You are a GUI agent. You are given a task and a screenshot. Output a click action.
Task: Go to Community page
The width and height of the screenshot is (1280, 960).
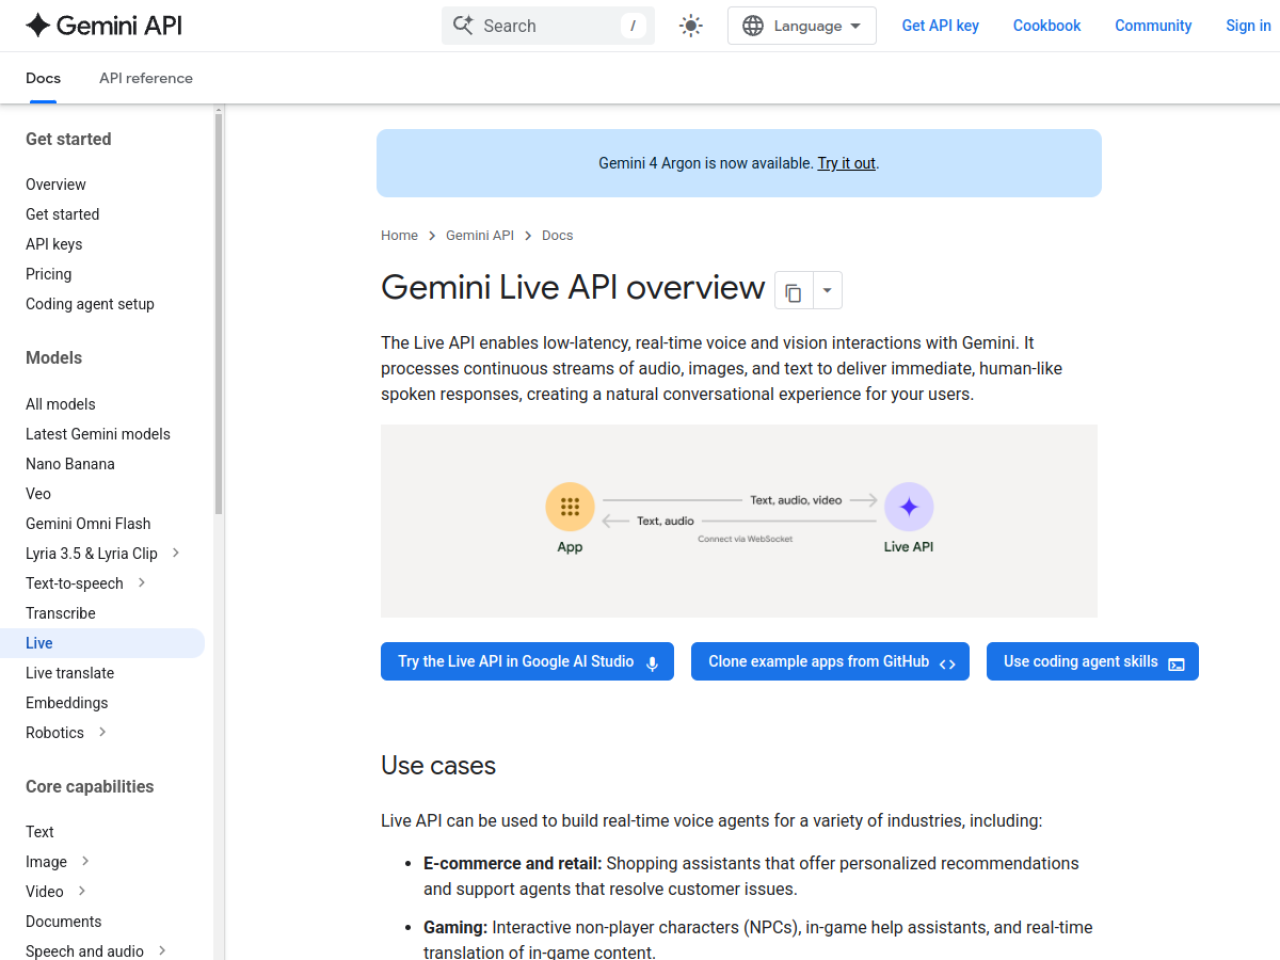[1153, 26]
